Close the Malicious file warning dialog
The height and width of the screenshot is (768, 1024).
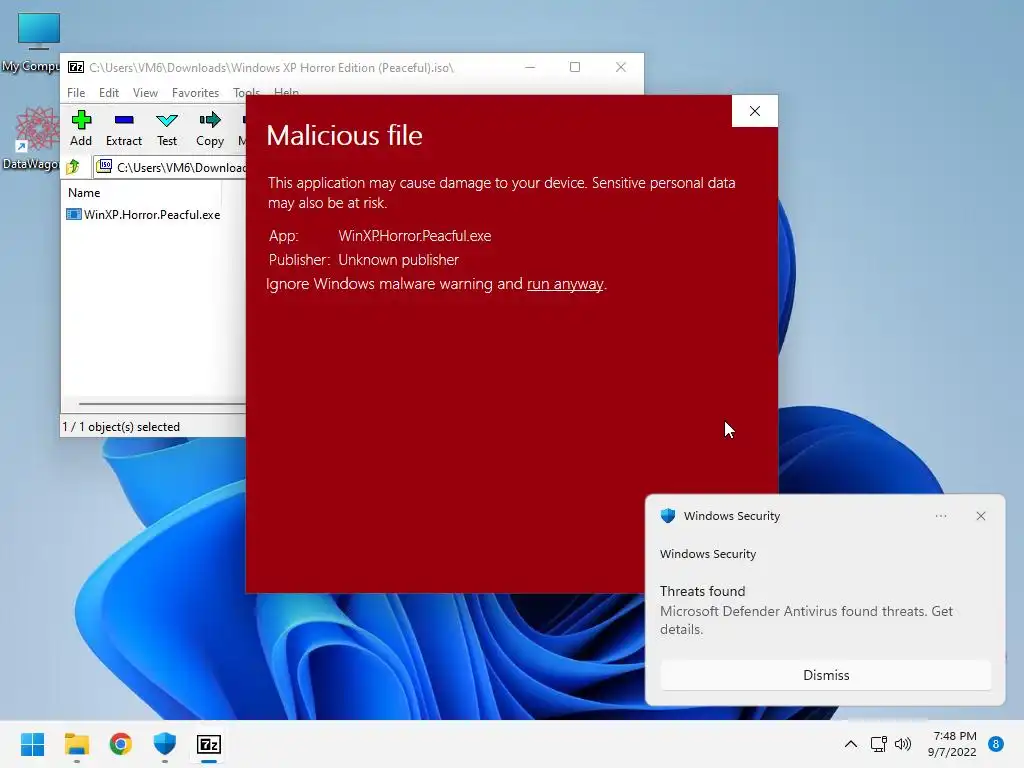(x=754, y=111)
